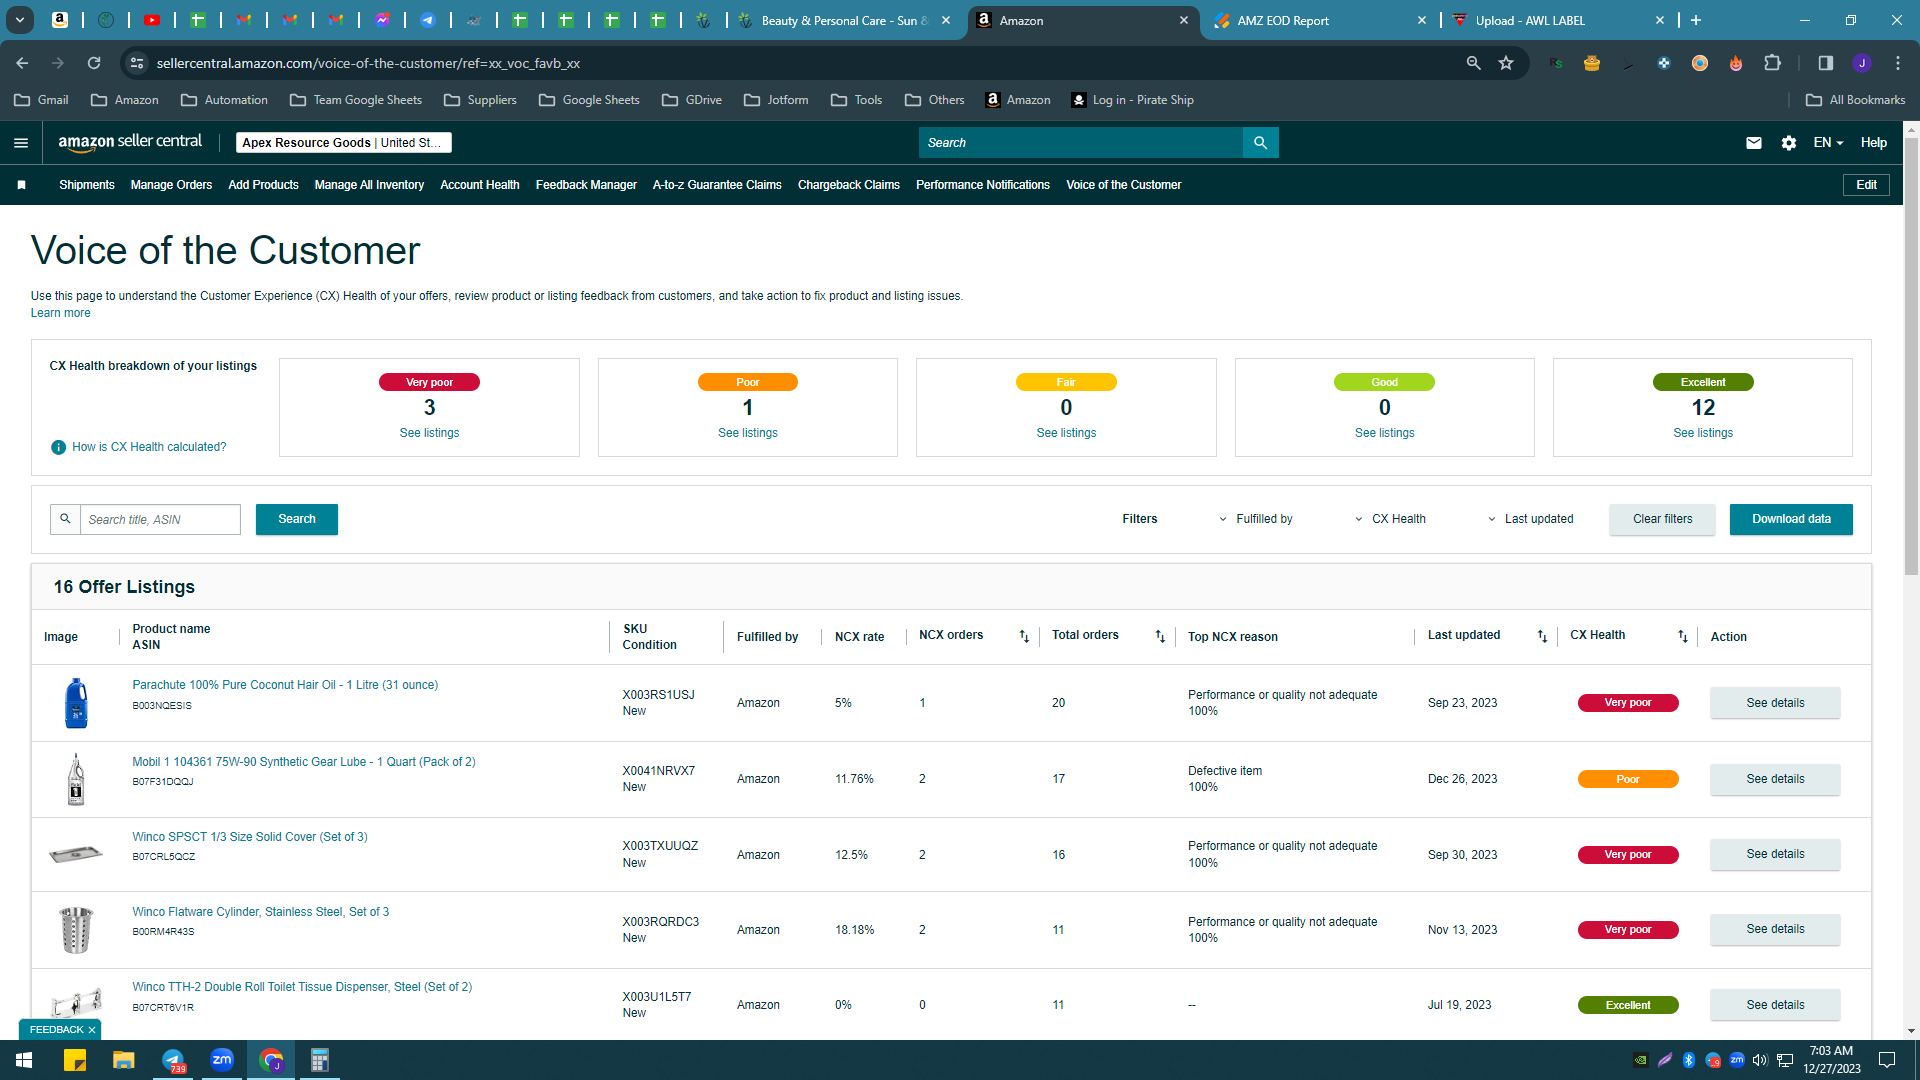Open Telegram from the taskbar

(173, 1060)
